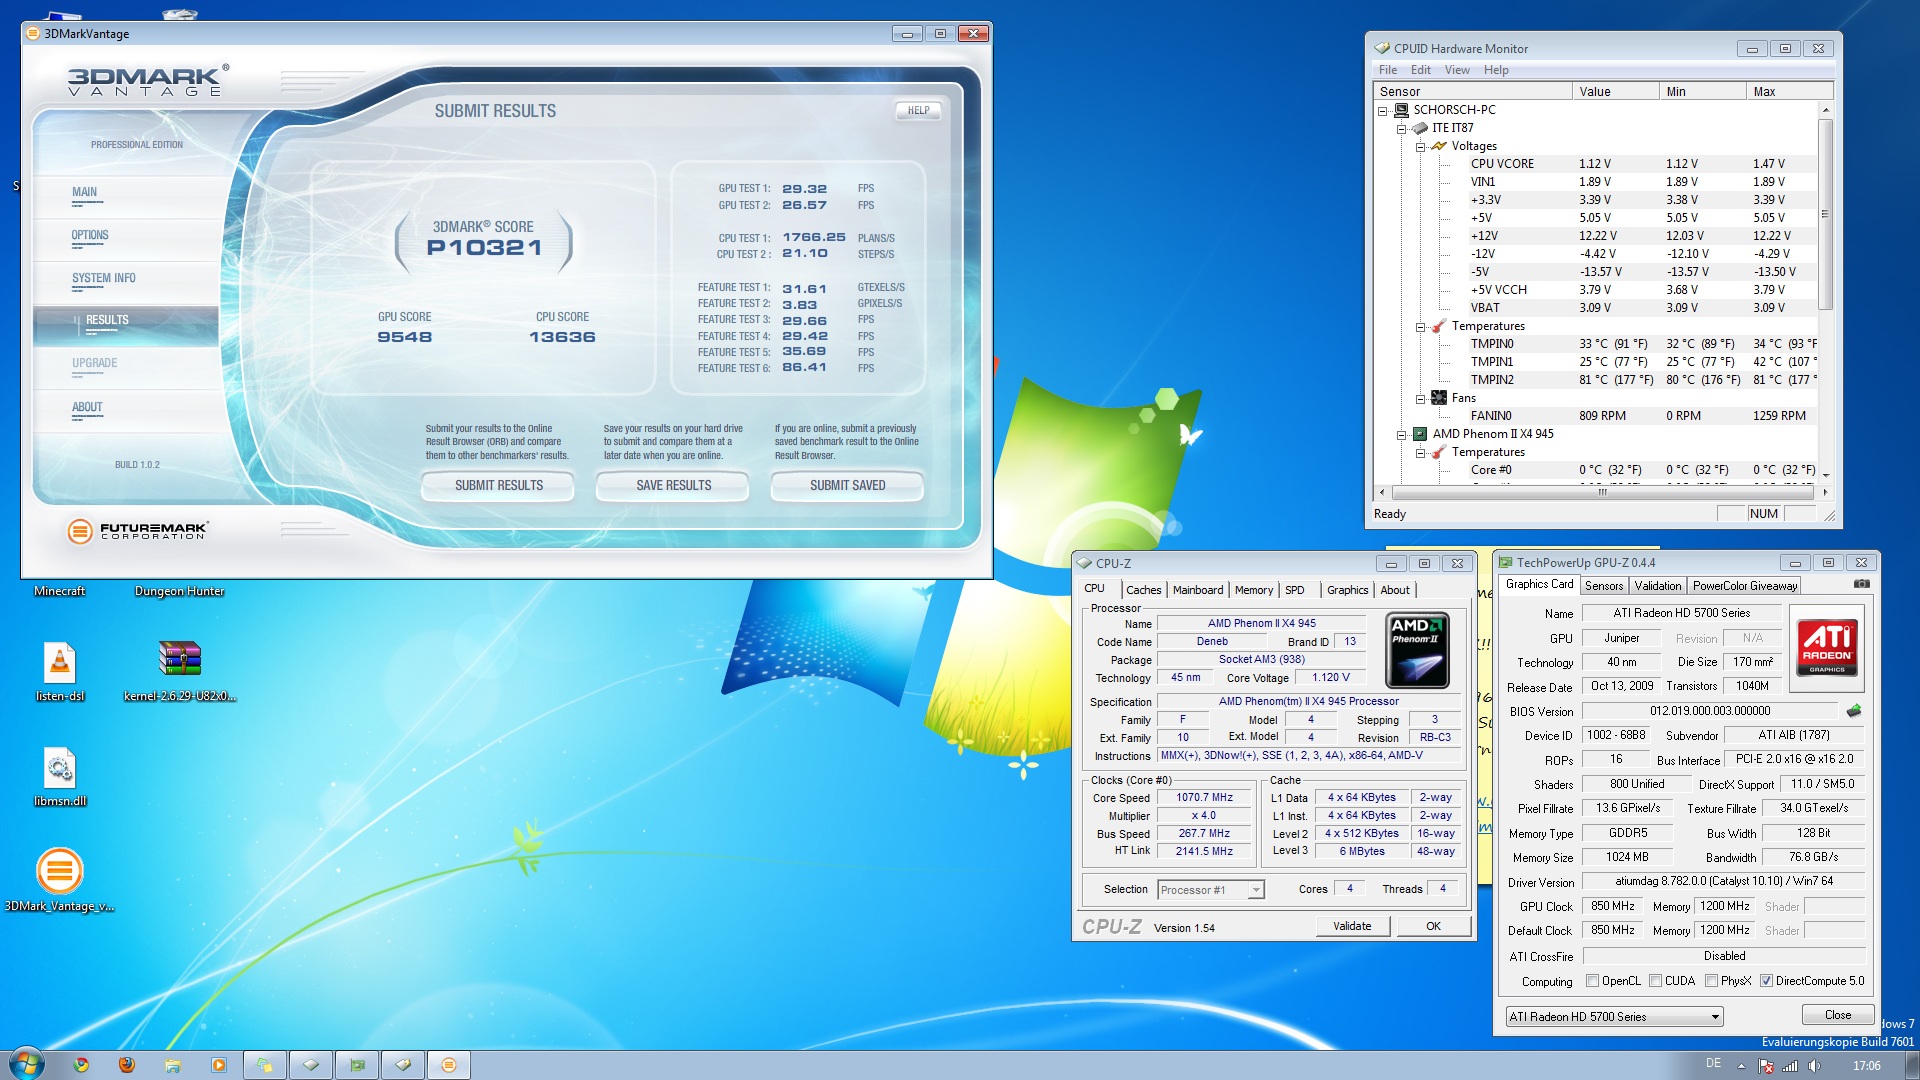Switch to the GPU-Z taskbar button
The height and width of the screenshot is (1080, 1920).
coord(357,1065)
